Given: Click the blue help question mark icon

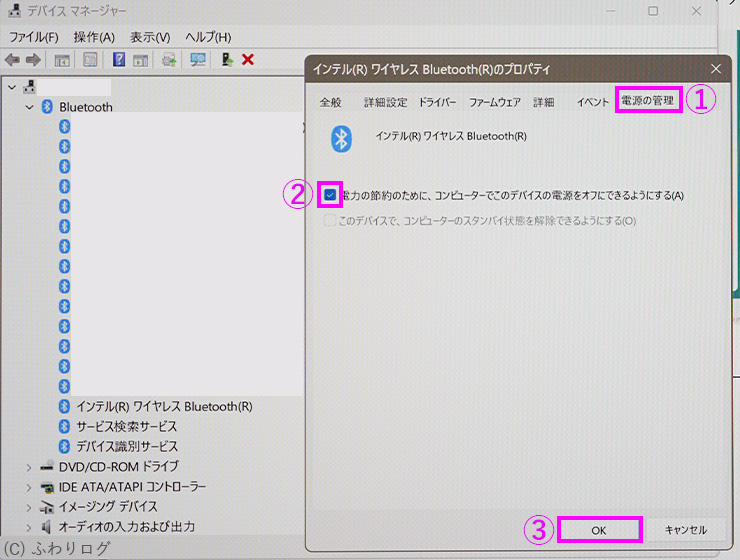Looking at the screenshot, I should point(119,60).
